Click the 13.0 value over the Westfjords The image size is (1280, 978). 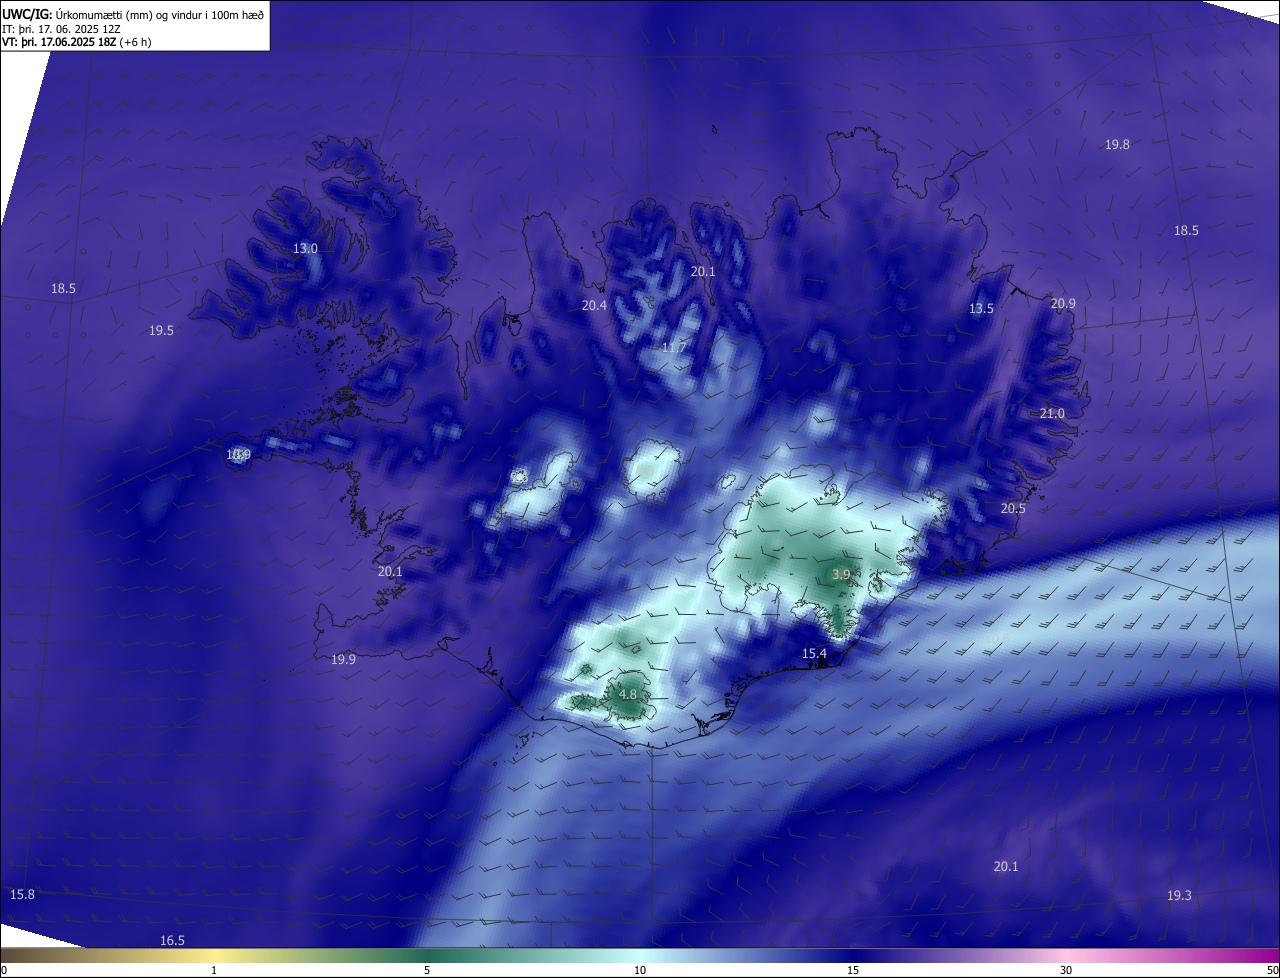(x=305, y=248)
